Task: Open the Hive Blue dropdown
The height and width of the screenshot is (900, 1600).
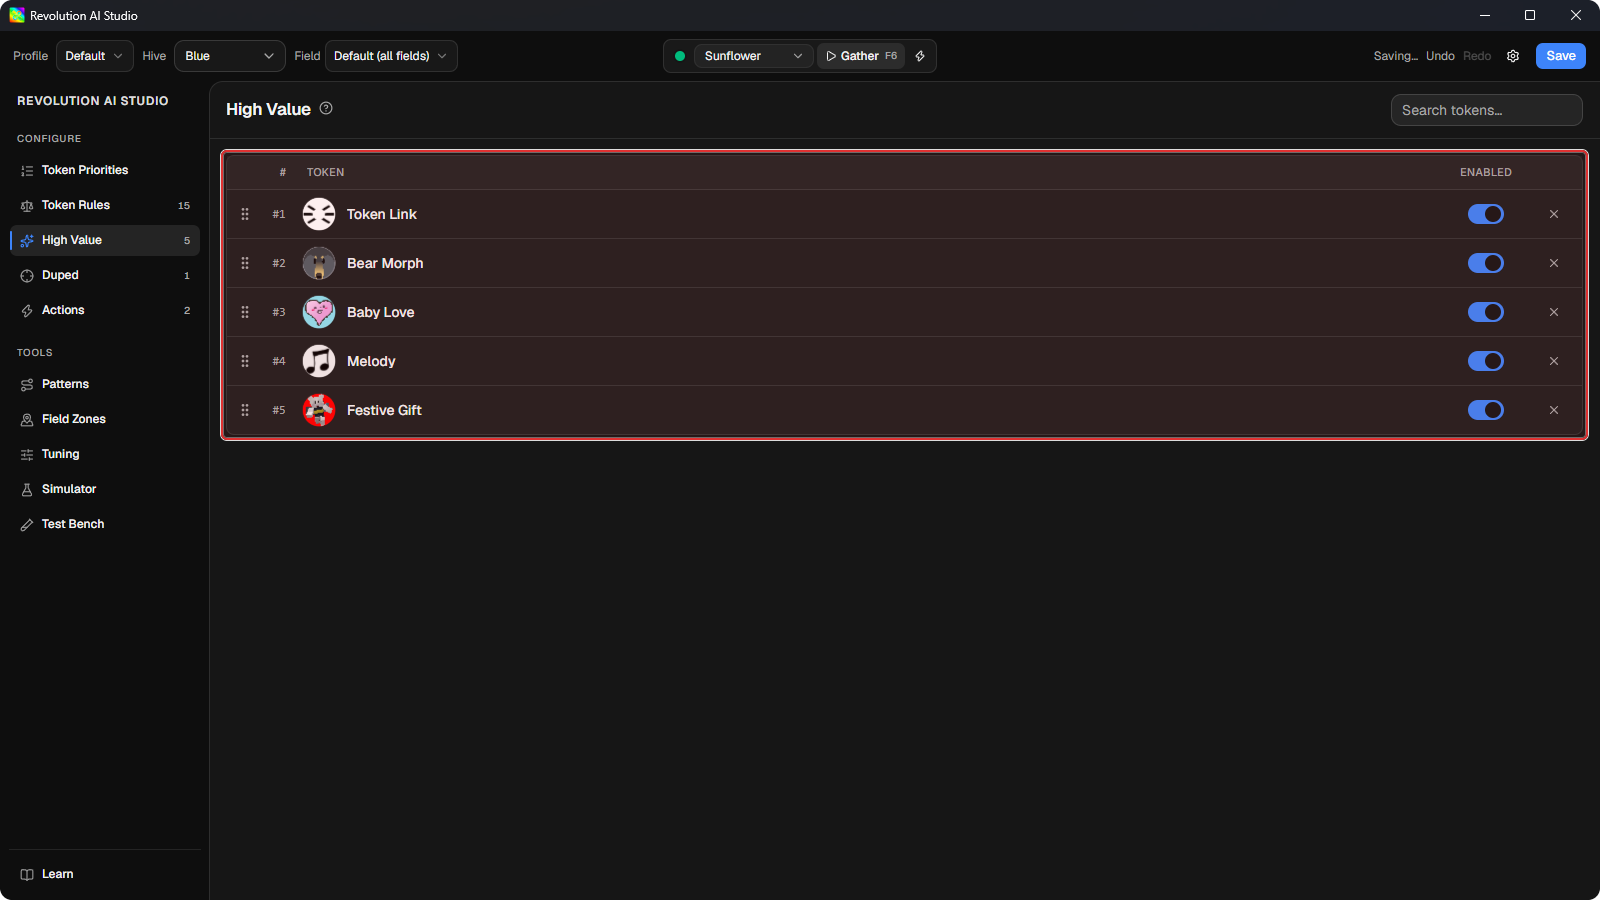Action: point(230,56)
